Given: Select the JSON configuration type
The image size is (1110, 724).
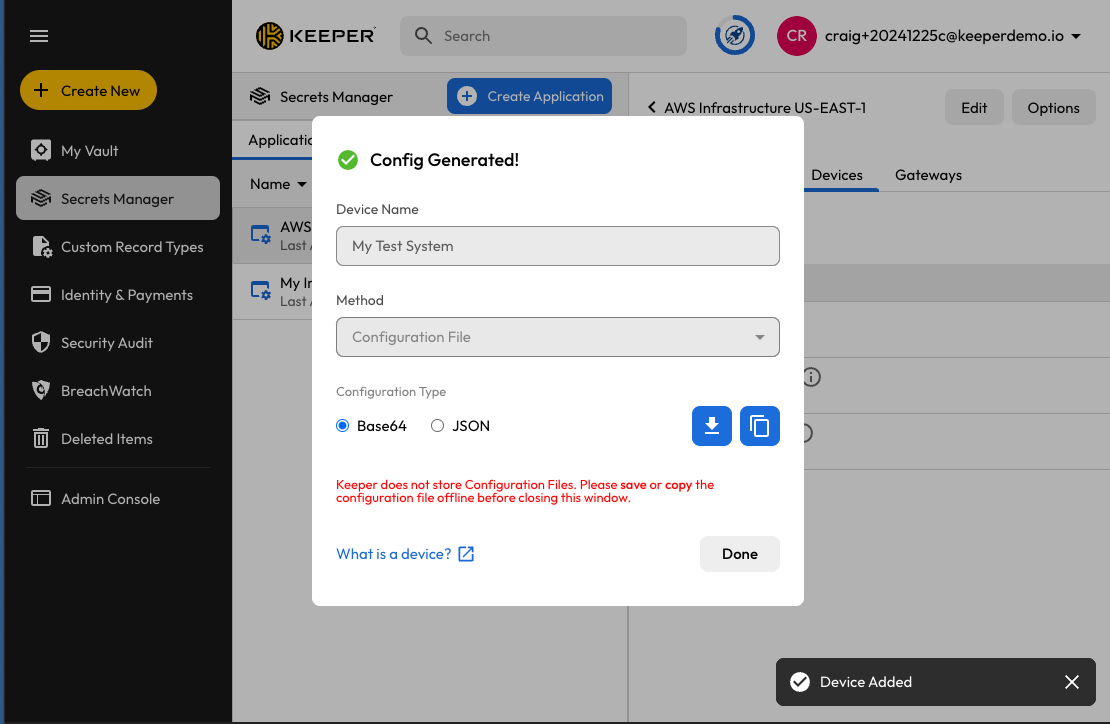Looking at the screenshot, I should tap(438, 426).
